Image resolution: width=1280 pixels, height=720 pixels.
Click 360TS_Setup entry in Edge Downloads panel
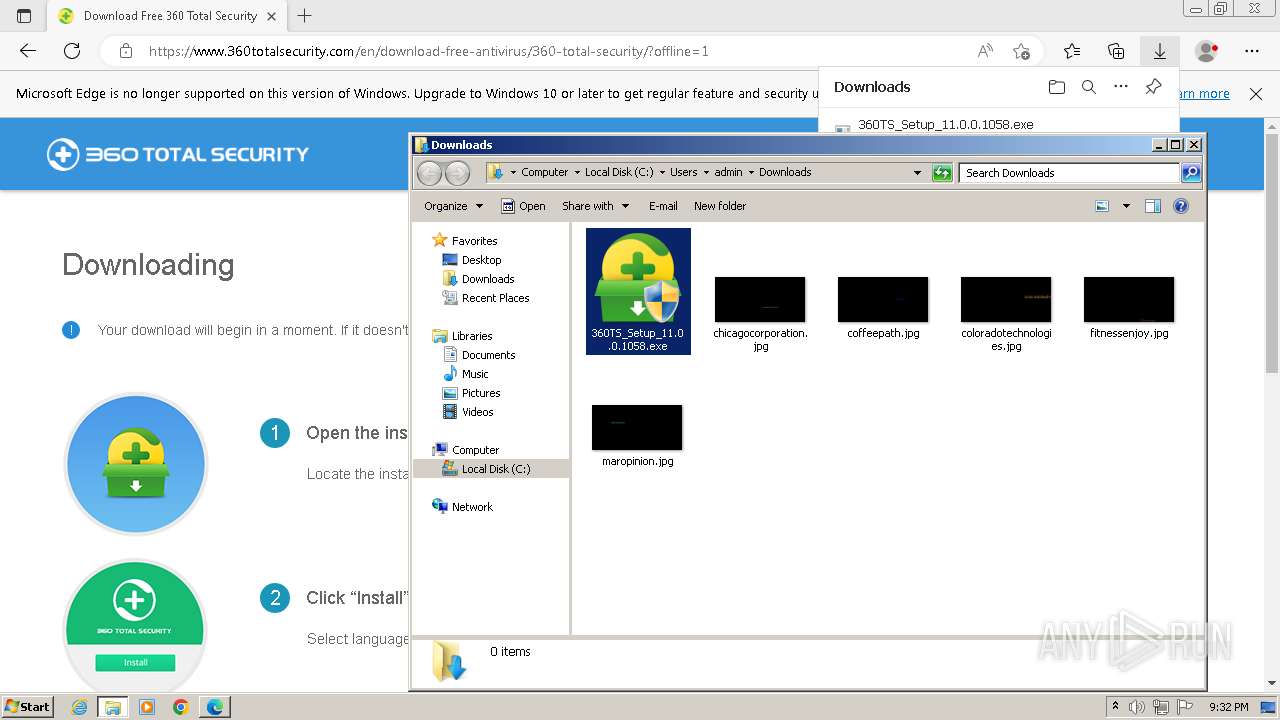[945, 125]
